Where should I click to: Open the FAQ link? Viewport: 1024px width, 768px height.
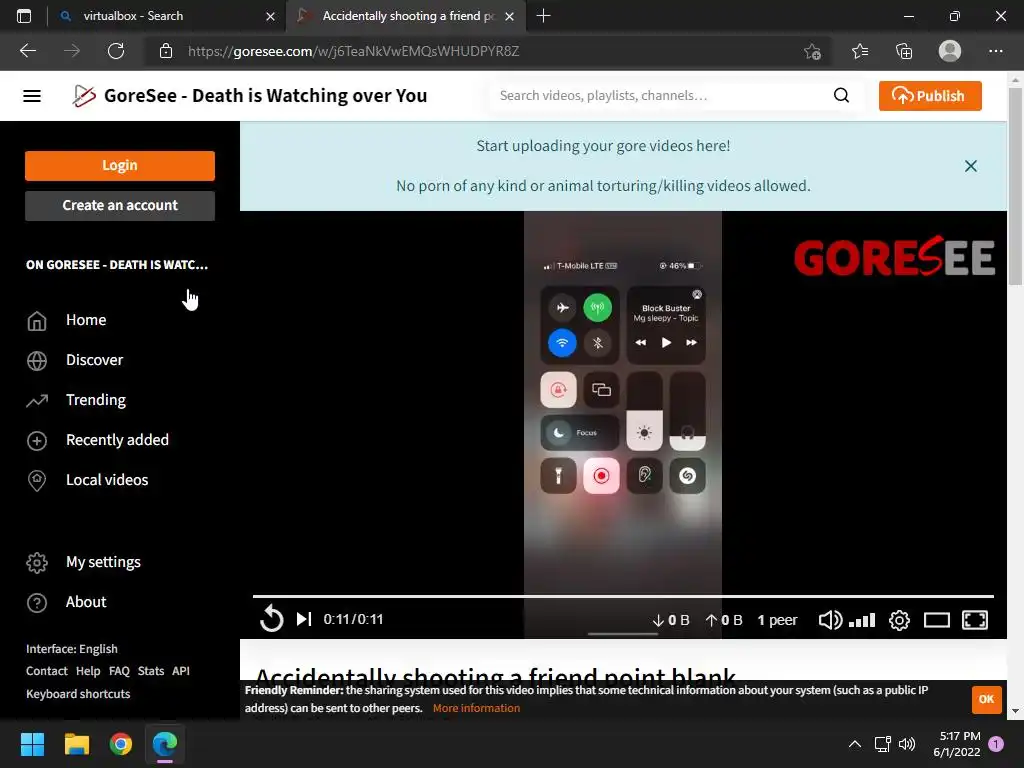point(119,671)
